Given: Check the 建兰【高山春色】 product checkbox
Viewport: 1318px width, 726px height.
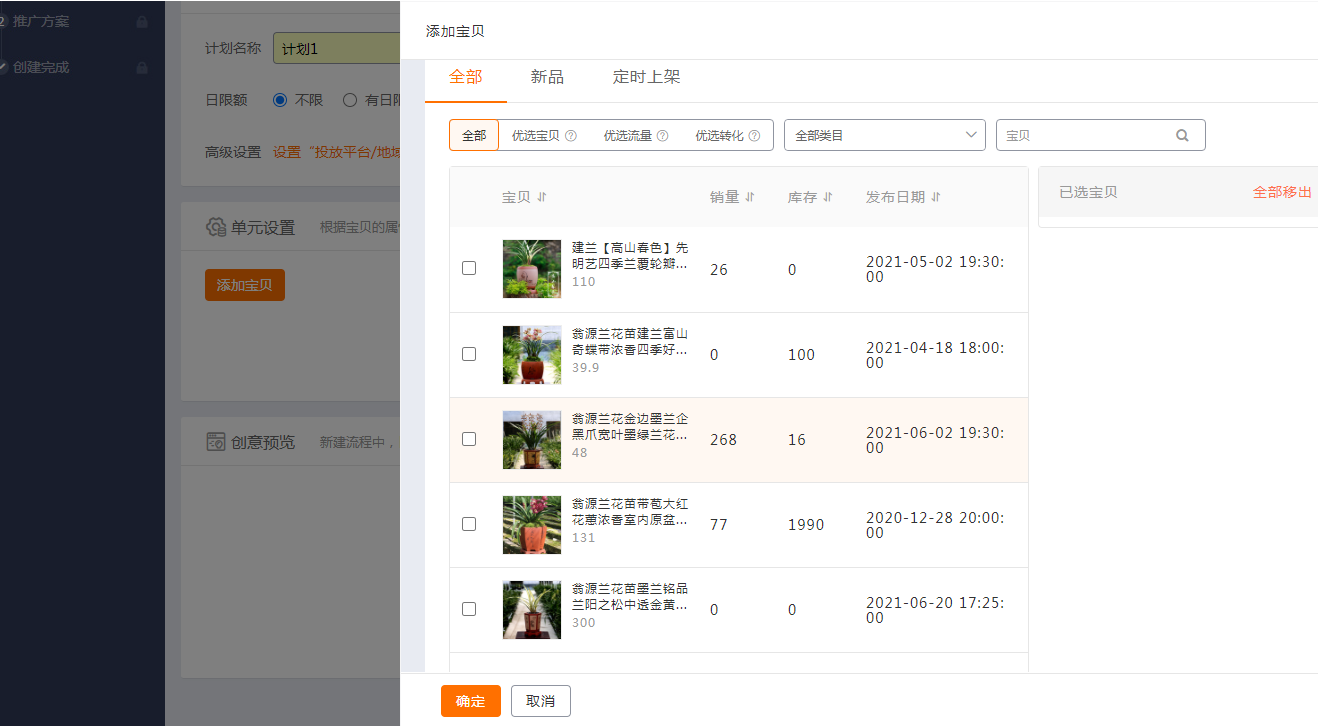Looking at the screenshot, I should [469, 268].
